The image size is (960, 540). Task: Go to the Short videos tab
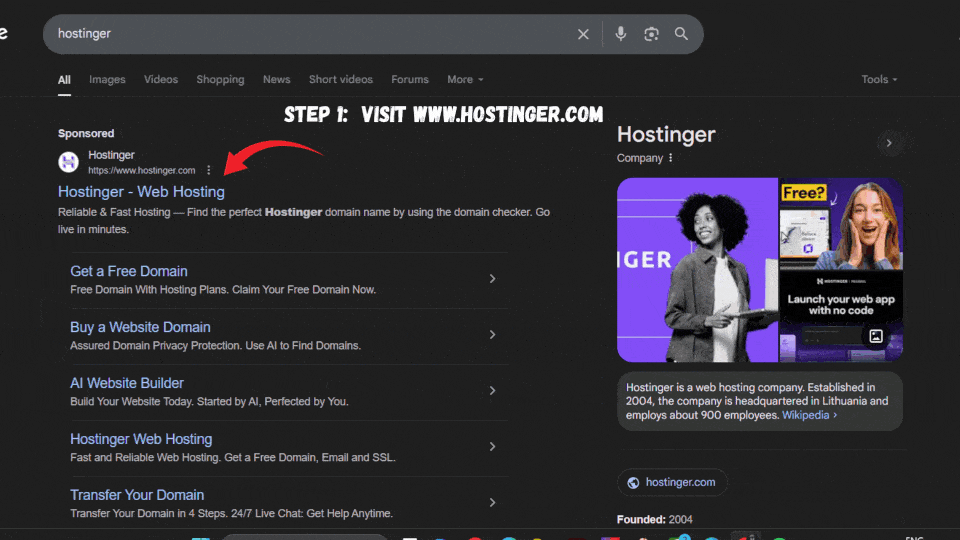[341, 80]
